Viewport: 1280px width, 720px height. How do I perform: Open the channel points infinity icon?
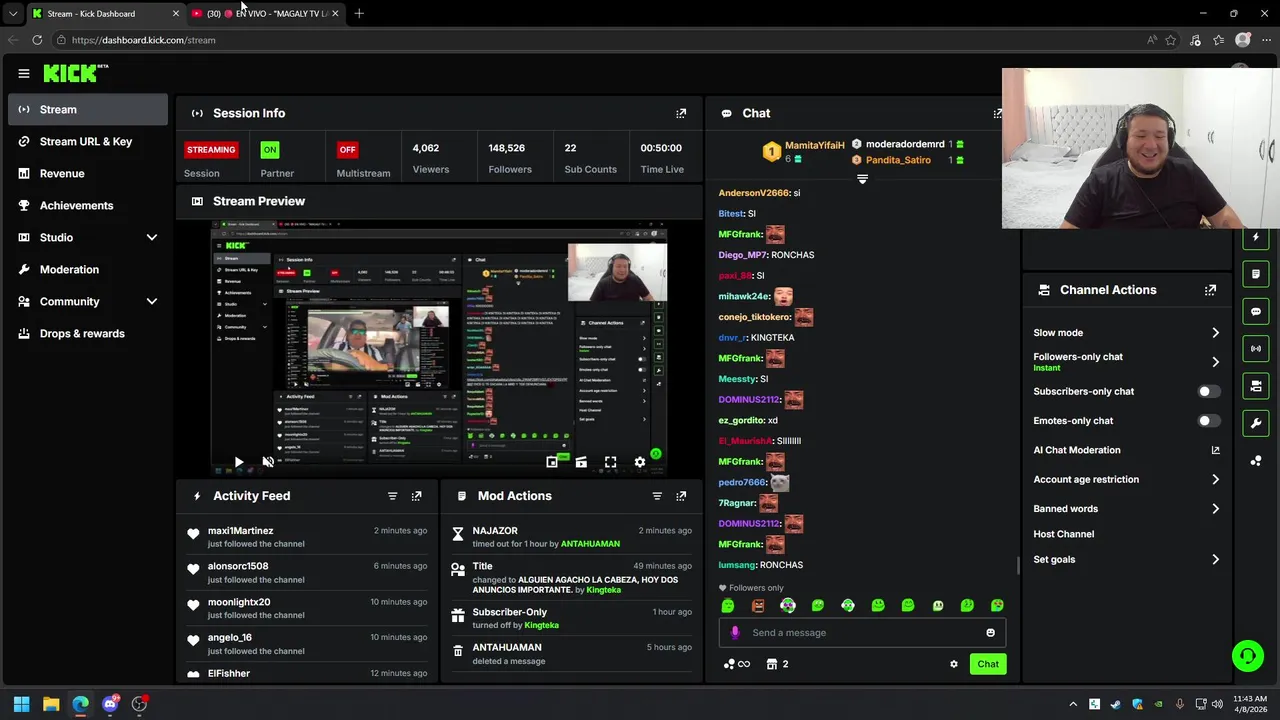coord(736,664)
